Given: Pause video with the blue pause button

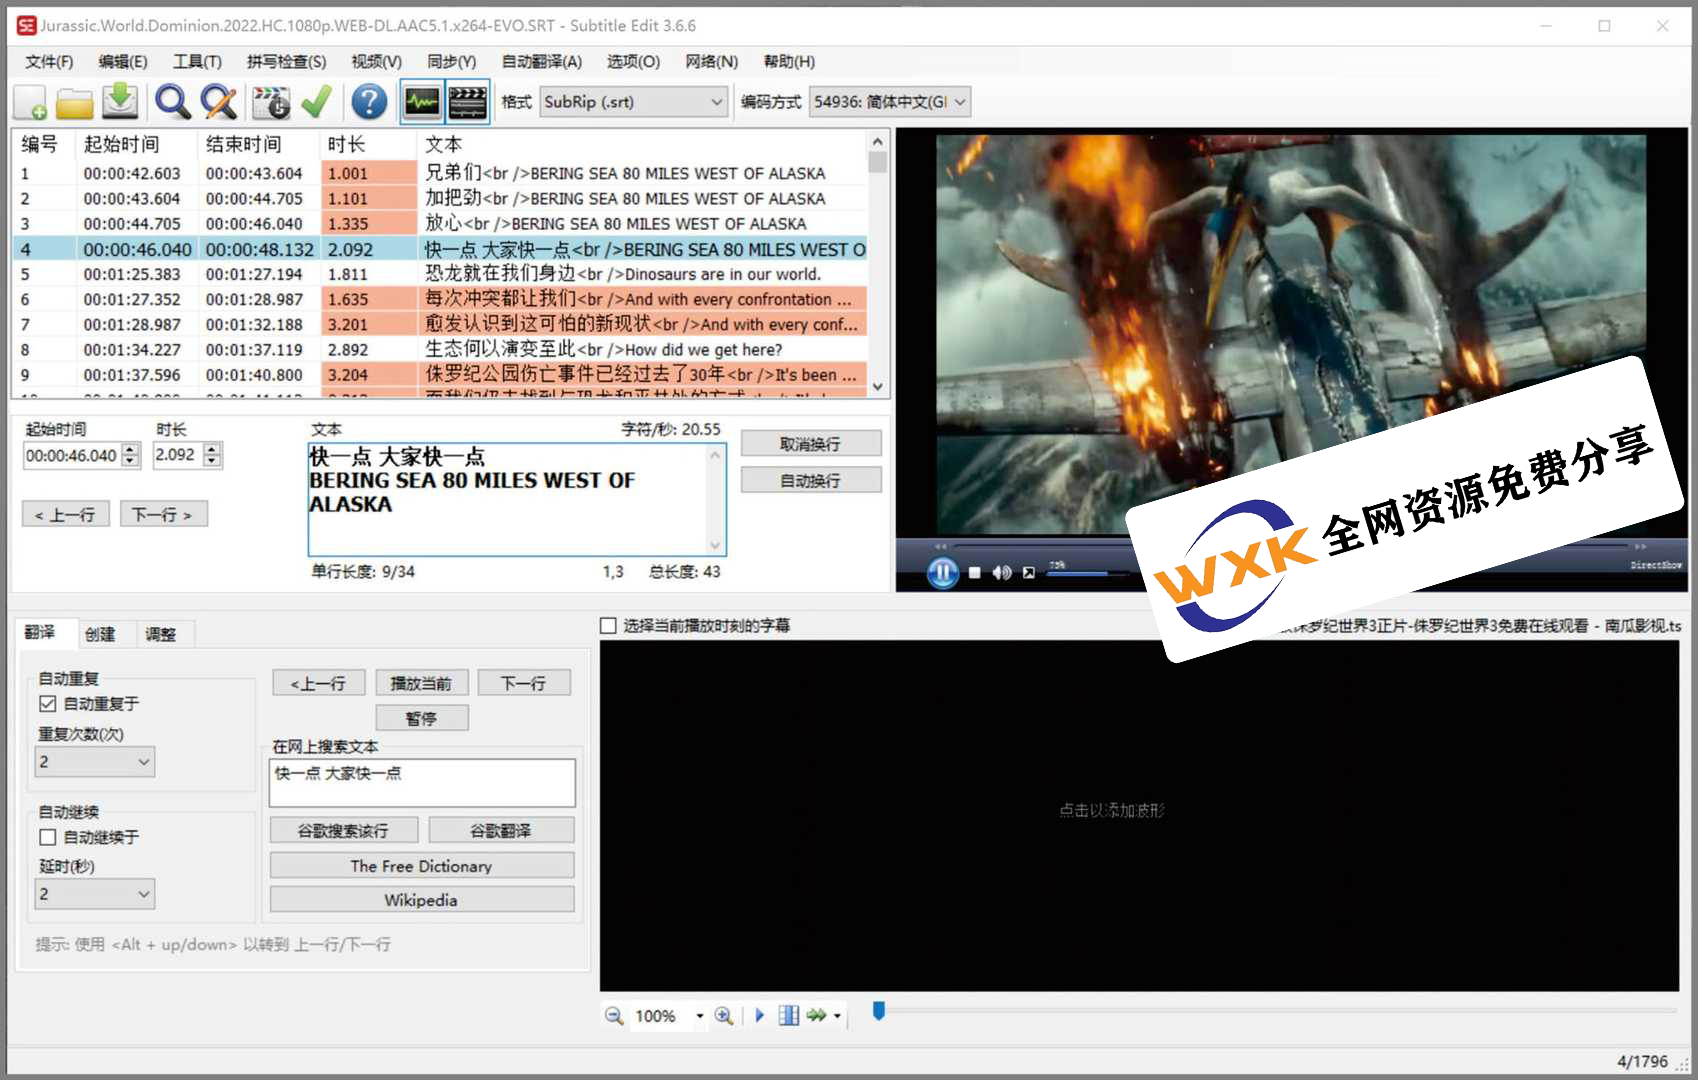Looking at the screenshot, I should (x=942, y=573).
